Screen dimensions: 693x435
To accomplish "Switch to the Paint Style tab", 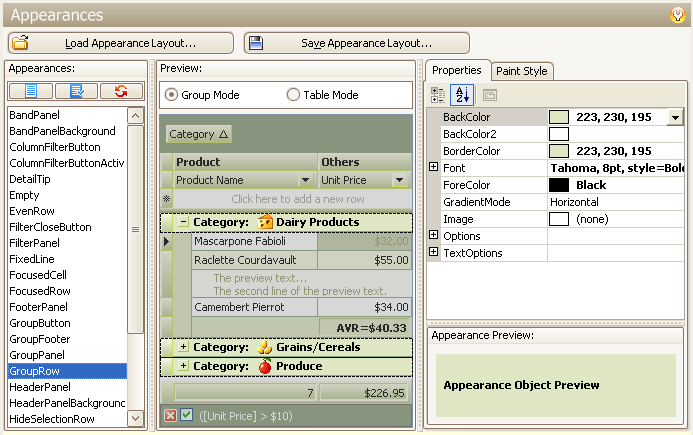I will 522,71.
